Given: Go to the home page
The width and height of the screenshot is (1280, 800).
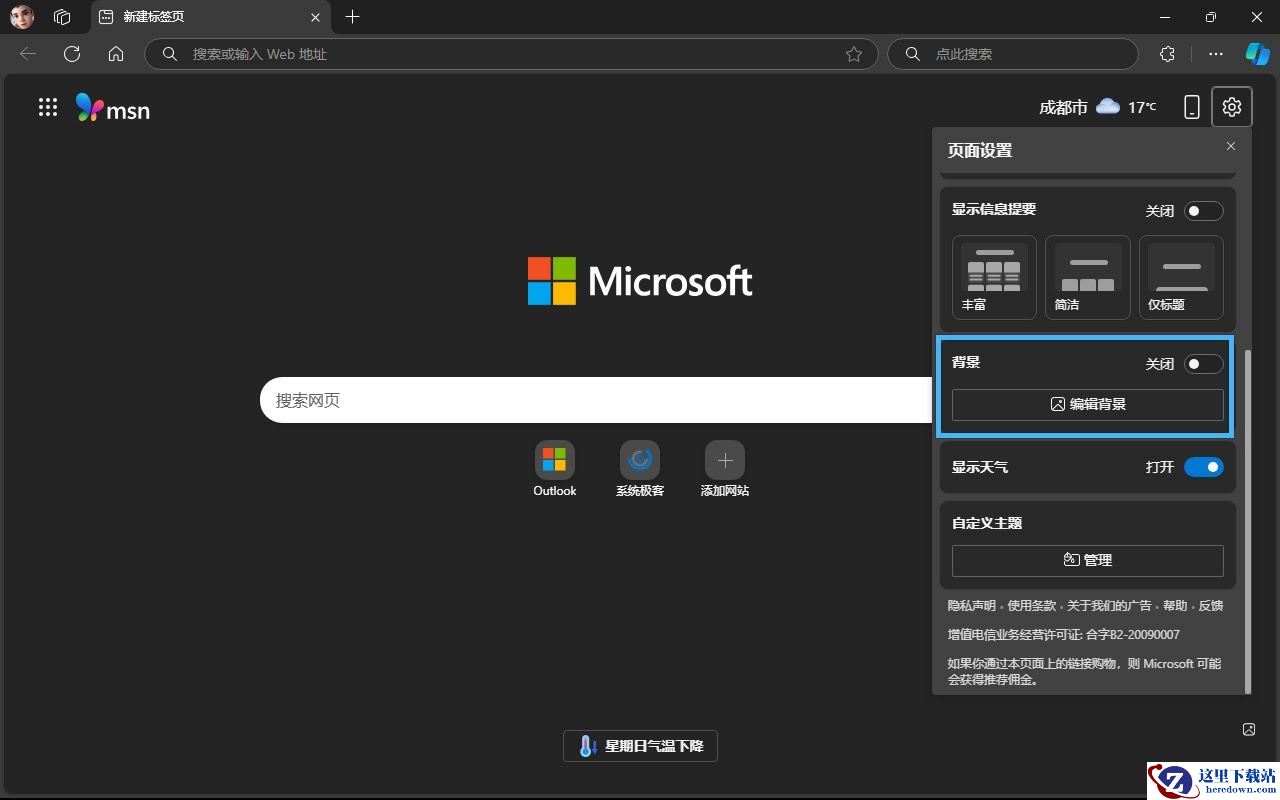Looking at the screenshot, I should pyautogui.click(x=116, y=54).
